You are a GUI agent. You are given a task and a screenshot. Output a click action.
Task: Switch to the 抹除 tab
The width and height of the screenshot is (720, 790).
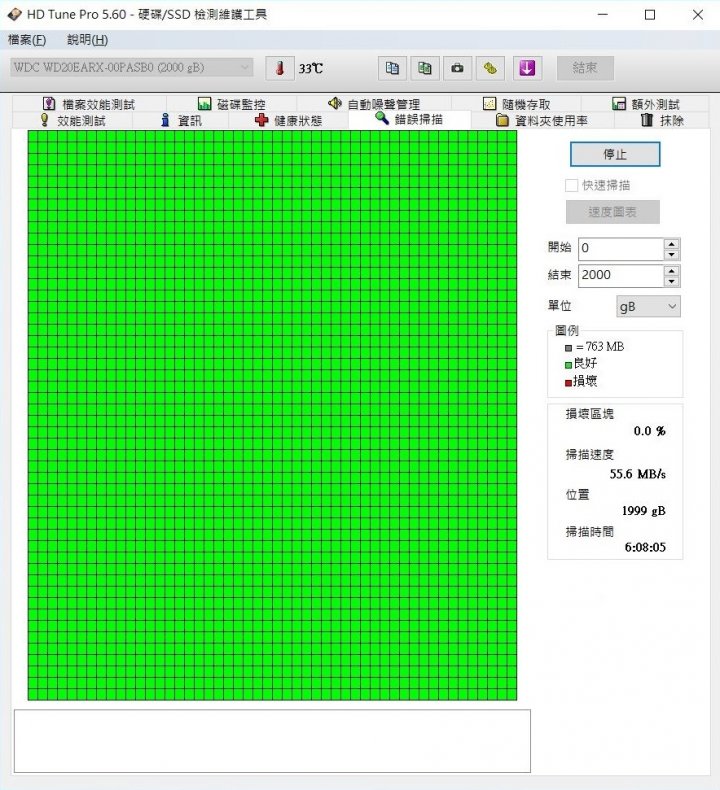coord(662,120)
